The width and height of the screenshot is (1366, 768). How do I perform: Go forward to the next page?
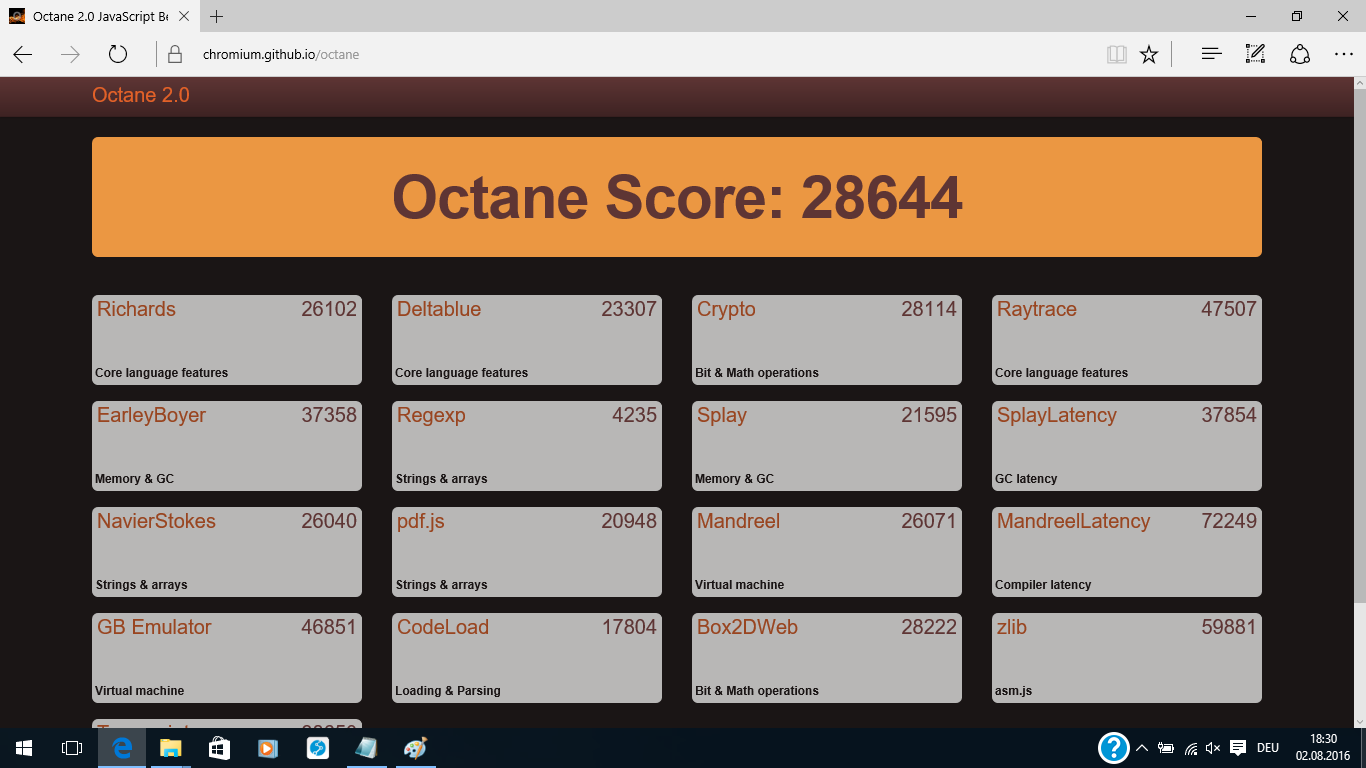(x=70, y=54)
